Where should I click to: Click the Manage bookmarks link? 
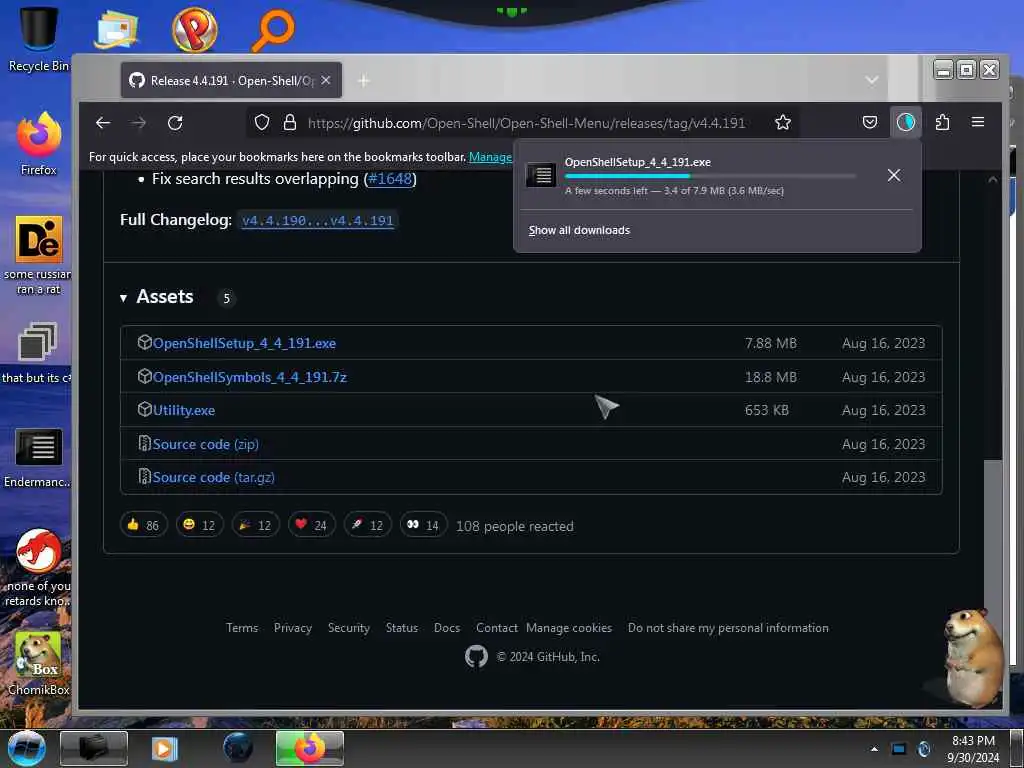tap(490, 157)
